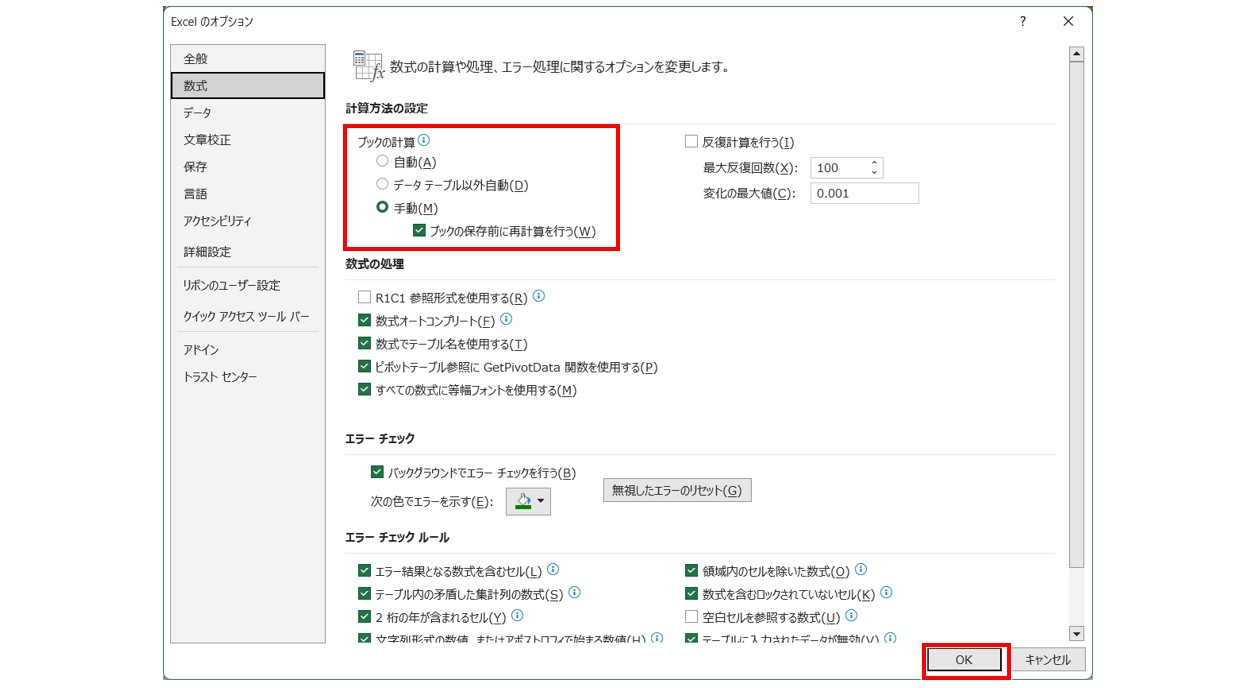This screenshot has height=688, width=1256.
Task: Click the info icon beside R1C1 参照形式を使用する
Action: tap(539, 297)
